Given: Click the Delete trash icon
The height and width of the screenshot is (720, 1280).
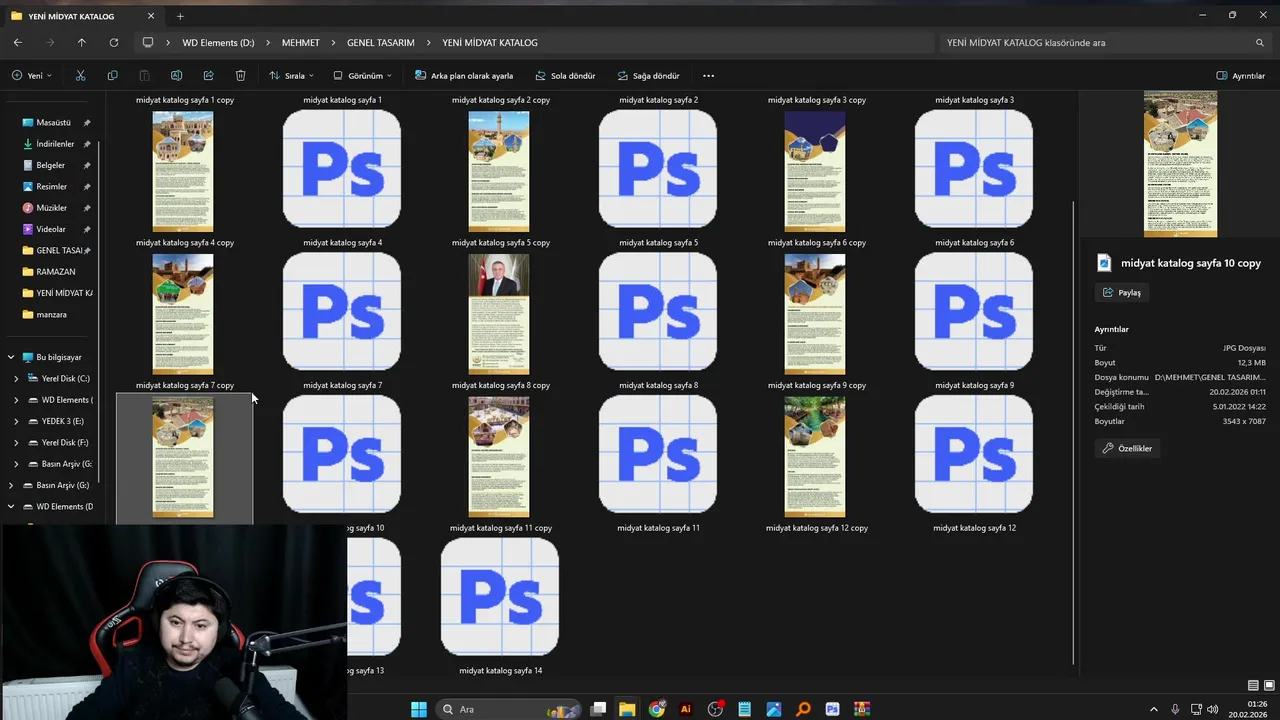Looking at the screenshot, I should [x=240, y=76].
